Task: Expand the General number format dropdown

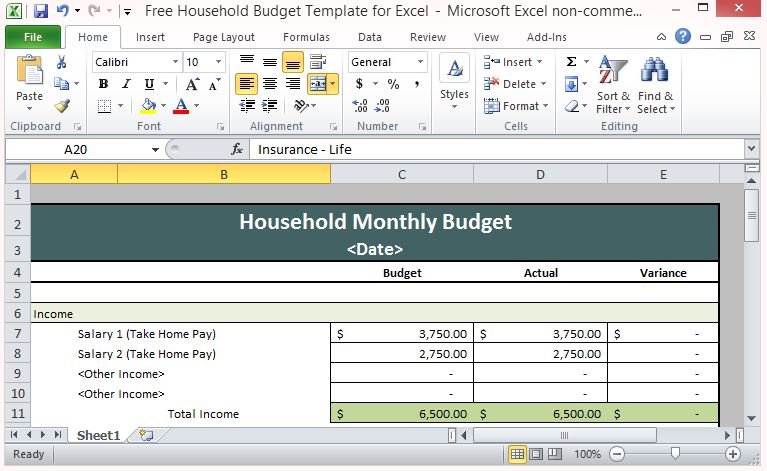Action: coord(420,62)
